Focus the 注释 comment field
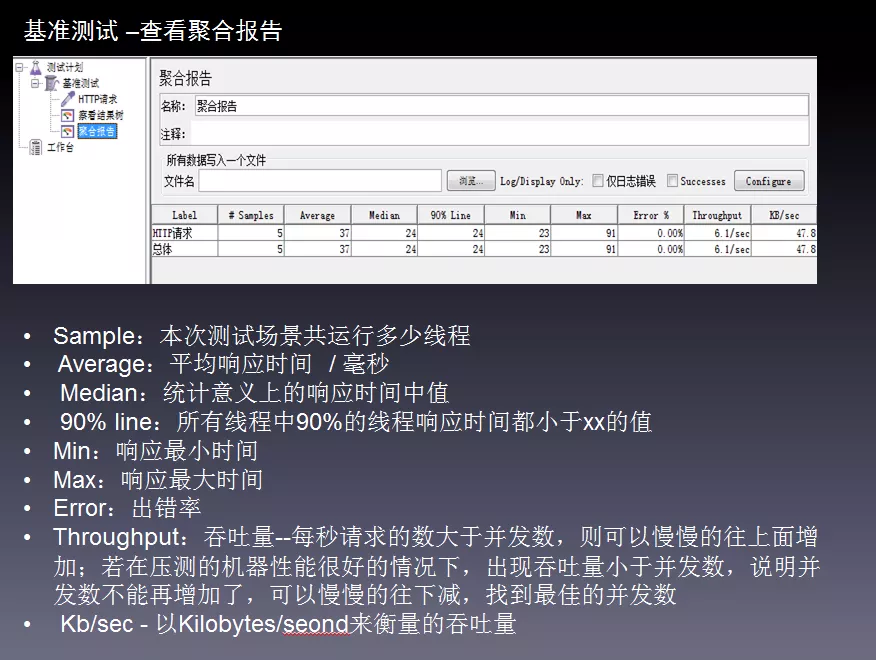This screenshot has height=660, width=876. tap(499, 134)
